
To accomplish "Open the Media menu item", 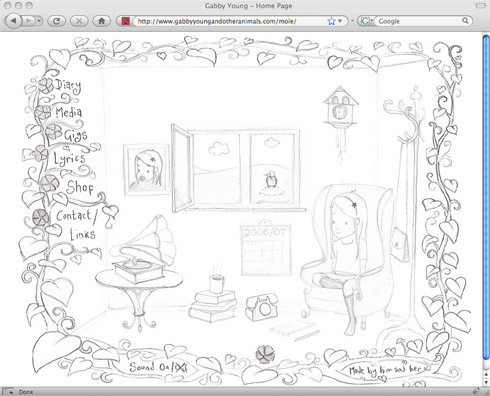I will [69, 112].
